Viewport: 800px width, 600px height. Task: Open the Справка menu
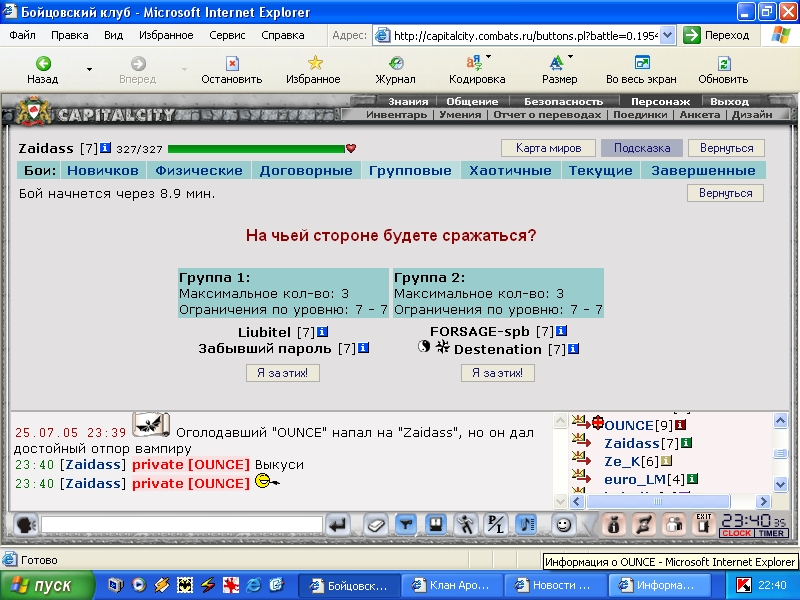tap(283, 35)
